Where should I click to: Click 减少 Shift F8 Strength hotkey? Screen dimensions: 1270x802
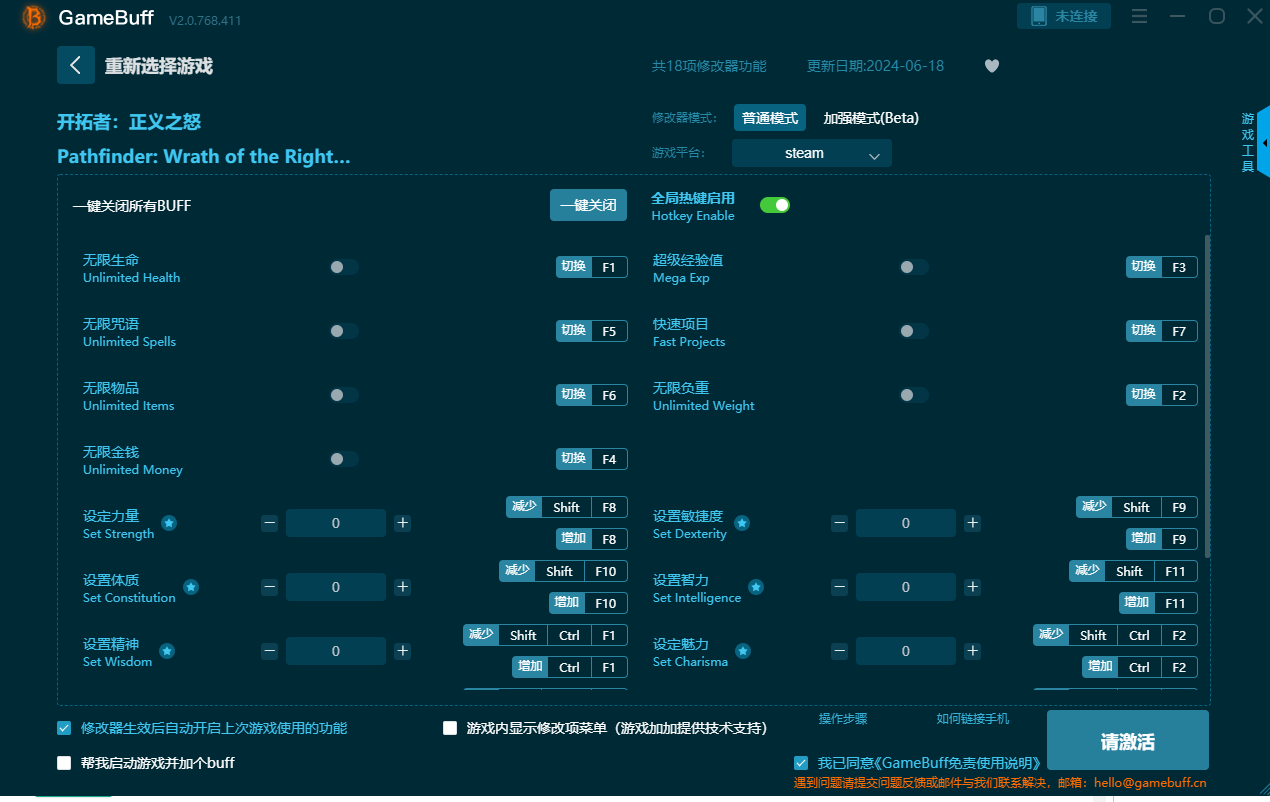coord(567,507)
